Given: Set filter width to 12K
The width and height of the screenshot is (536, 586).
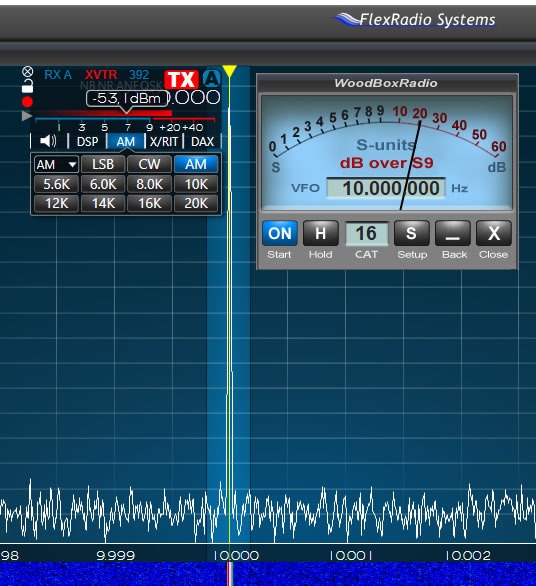Looking at the screenshot, I should pyautogui.click(x=56, y=204).
